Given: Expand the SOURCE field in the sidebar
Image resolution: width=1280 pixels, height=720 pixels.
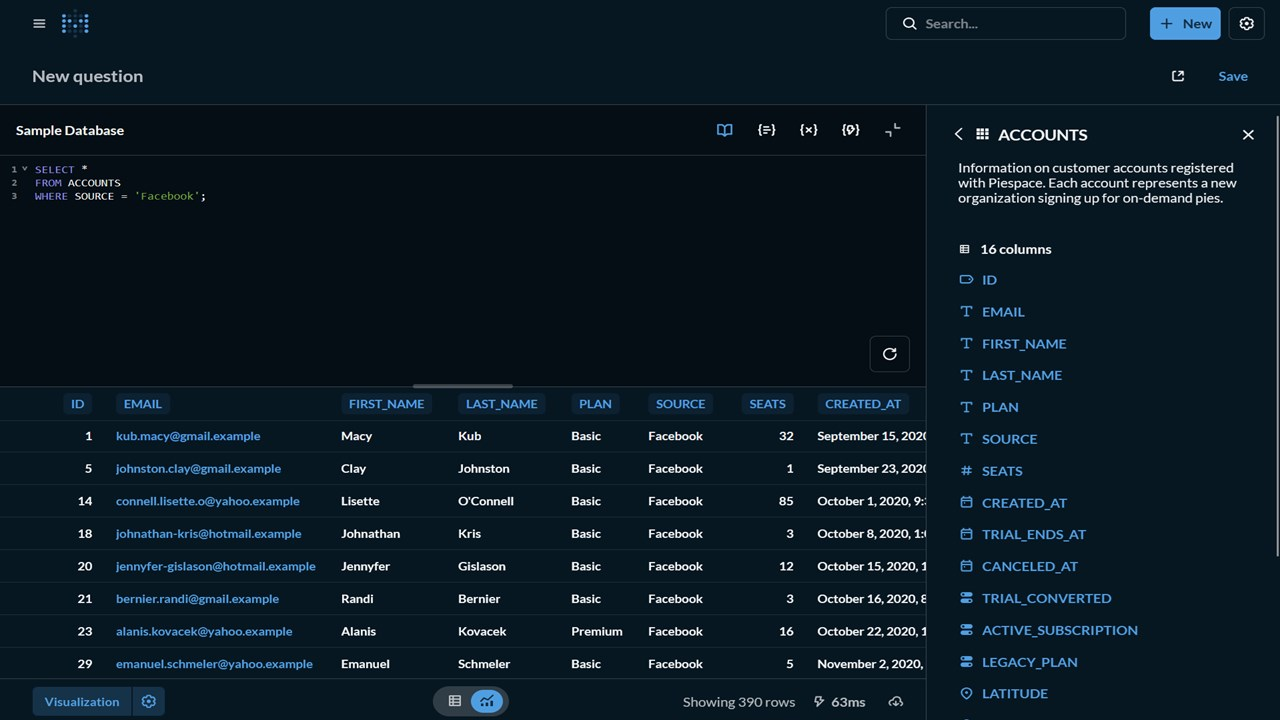Looking at the screenshot, I should click(1009, 438).
